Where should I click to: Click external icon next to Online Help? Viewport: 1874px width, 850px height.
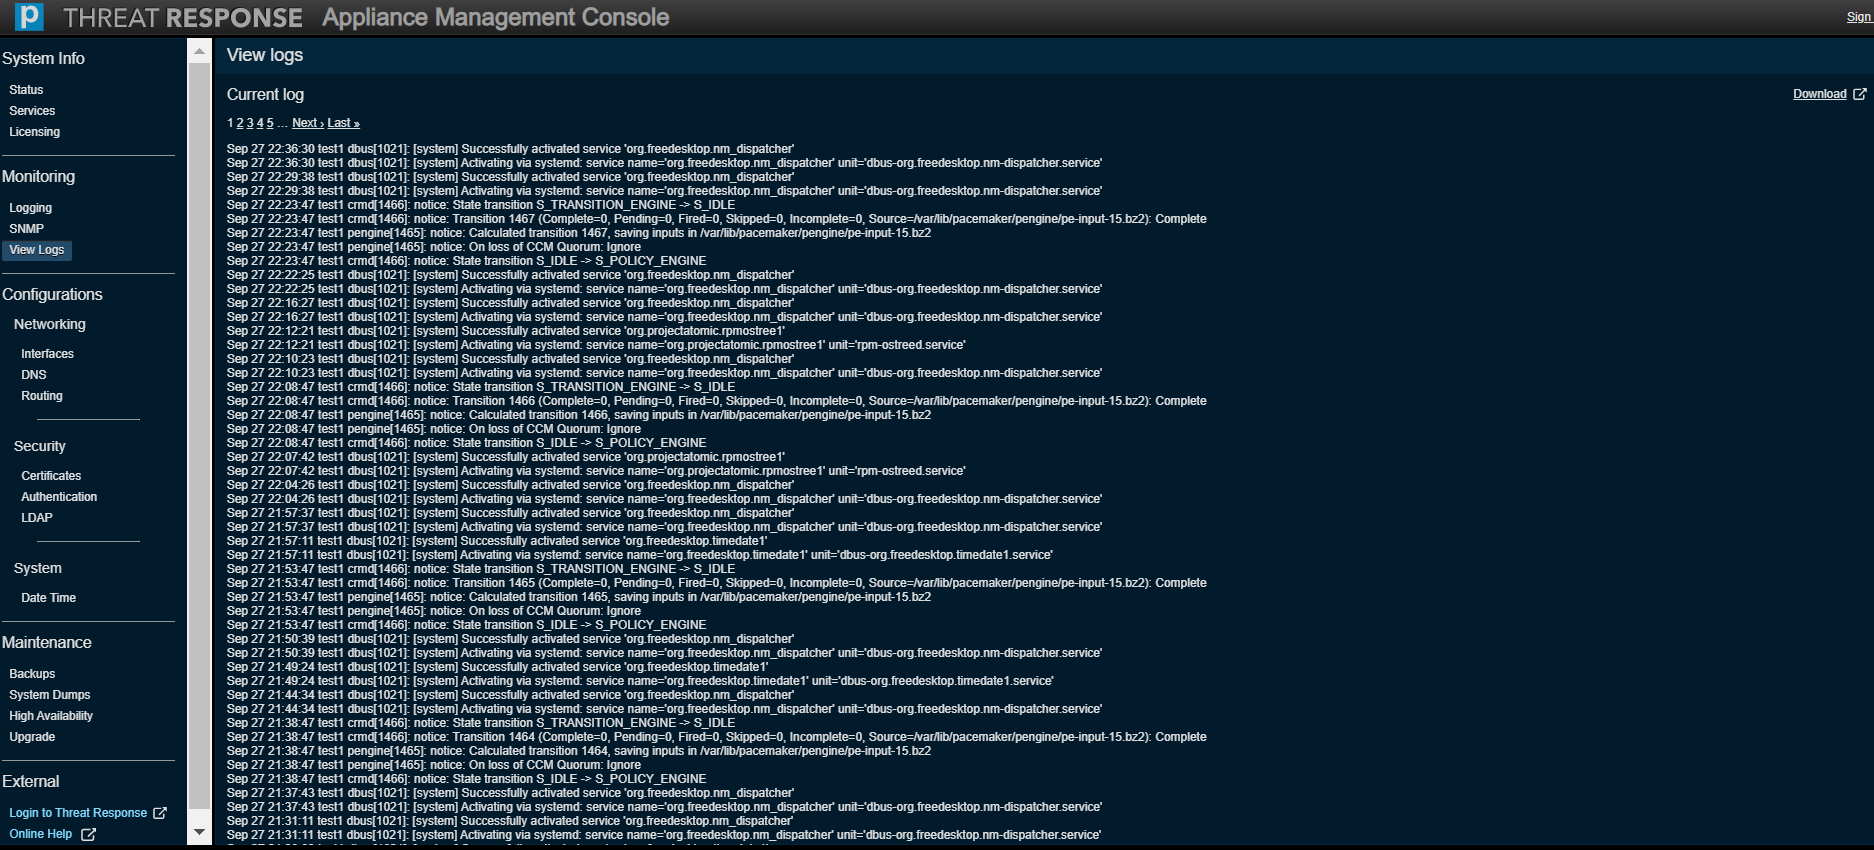click(x=88, y=834)
